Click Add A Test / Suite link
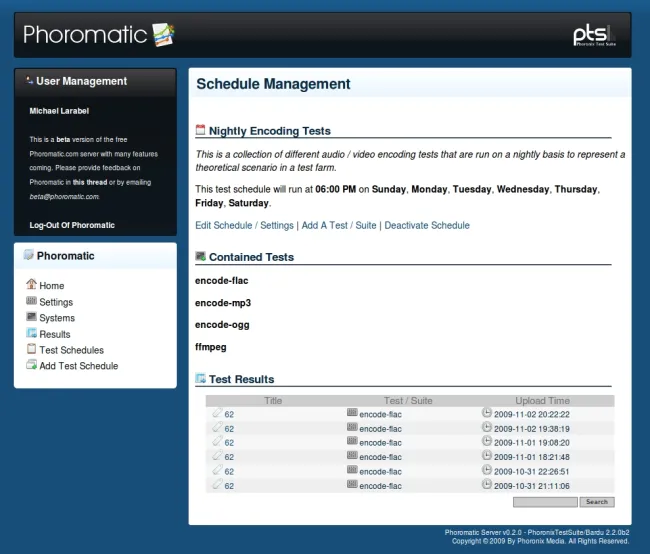 (x=339, y=225)
